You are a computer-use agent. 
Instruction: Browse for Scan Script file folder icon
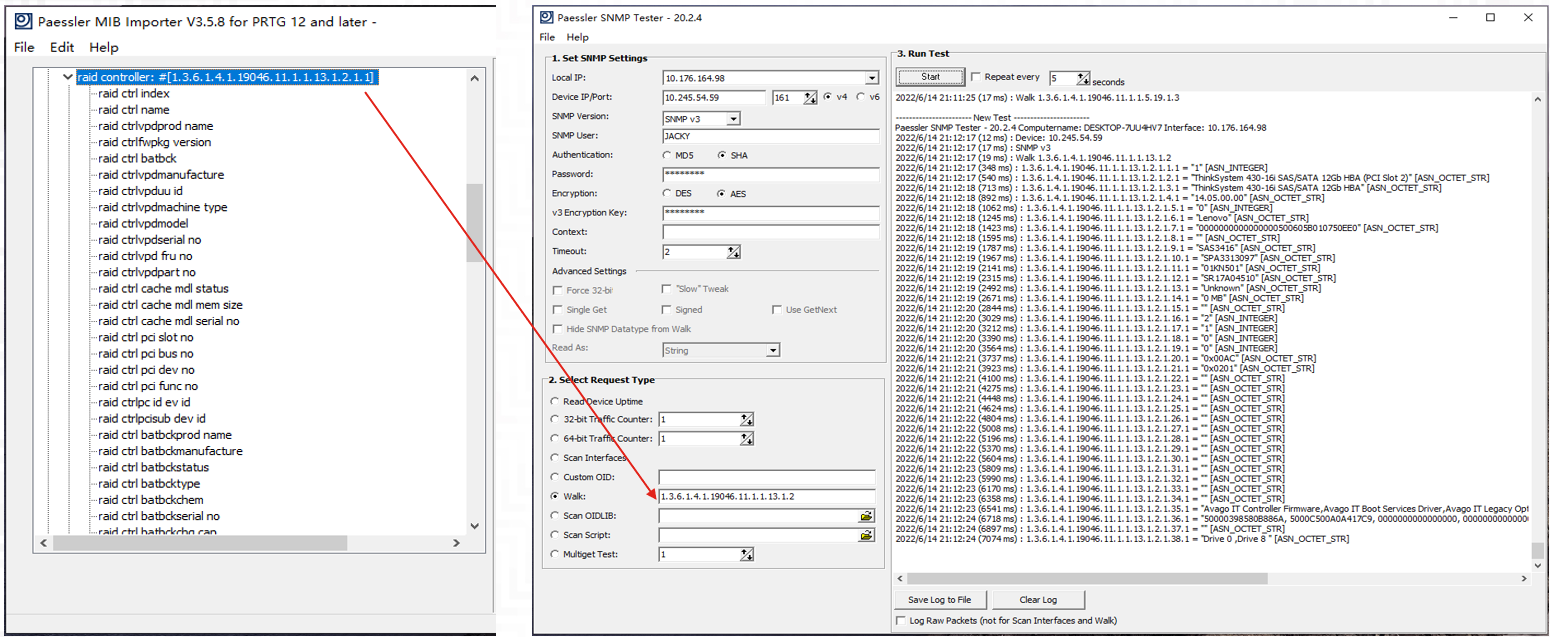pos(866,535)
